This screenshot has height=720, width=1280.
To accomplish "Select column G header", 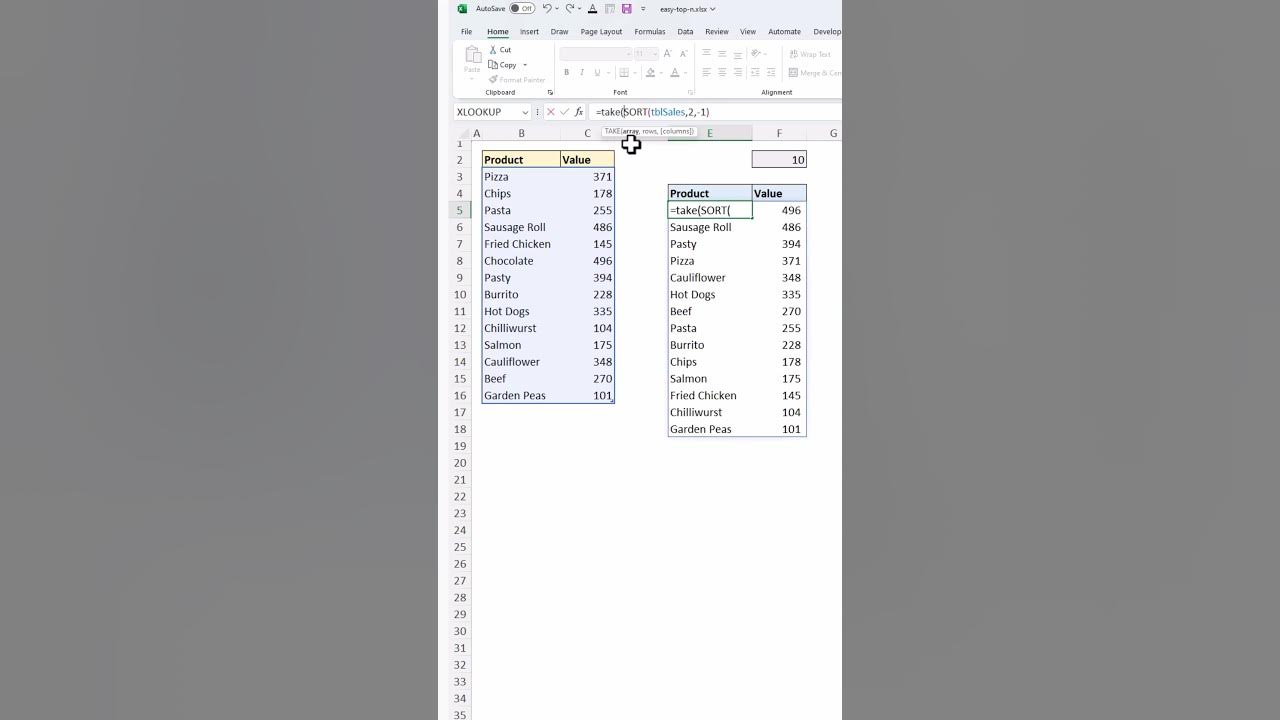I will pyautogui.click(x=832, y=134).
